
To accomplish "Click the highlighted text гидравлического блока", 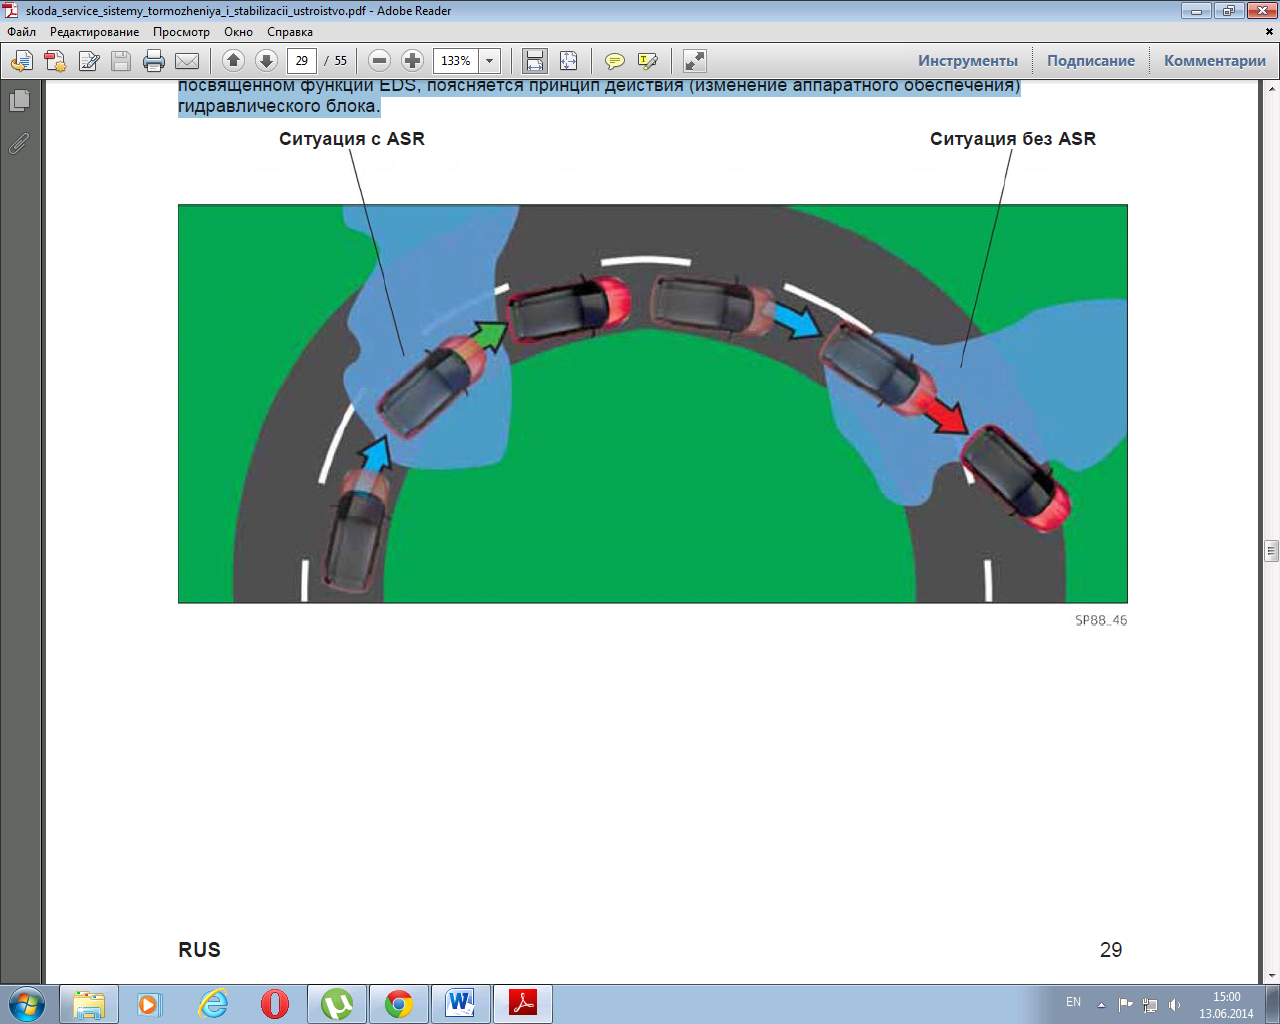I will coord(279,106).
